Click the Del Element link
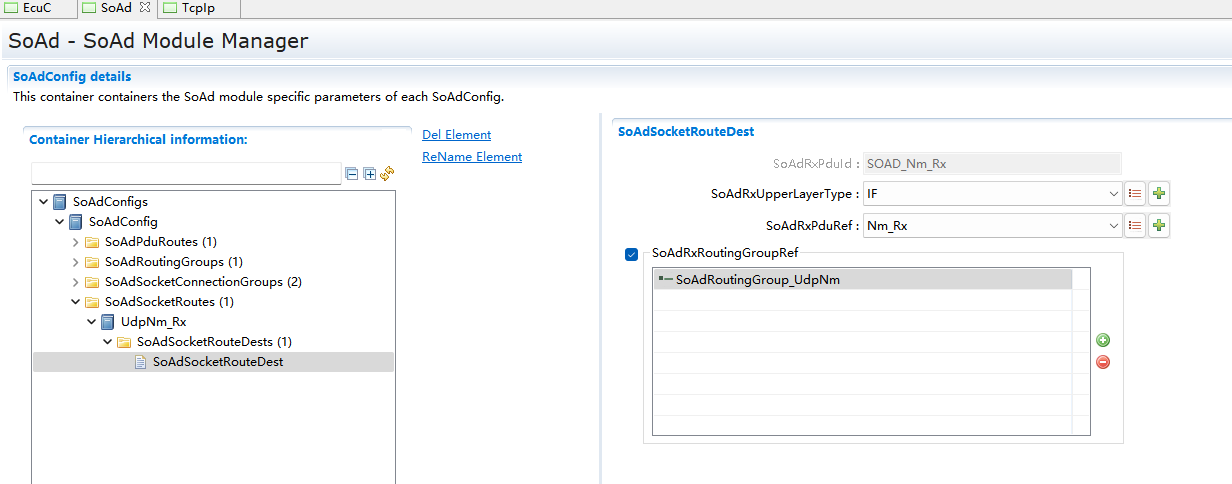The image size is (1232, 484). coord(456,135)
